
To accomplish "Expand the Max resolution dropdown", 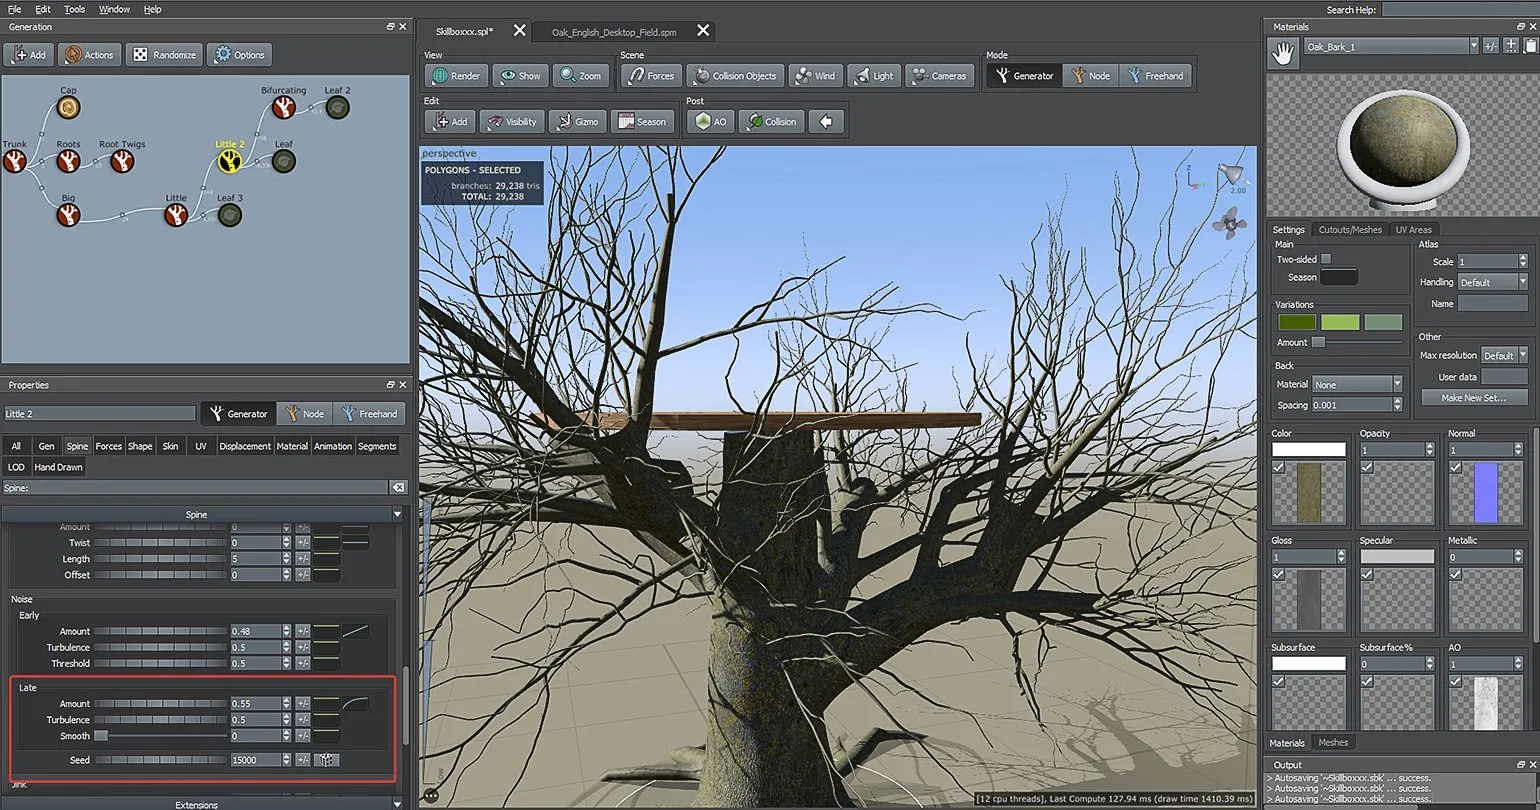I will [x=1504, y=356].
